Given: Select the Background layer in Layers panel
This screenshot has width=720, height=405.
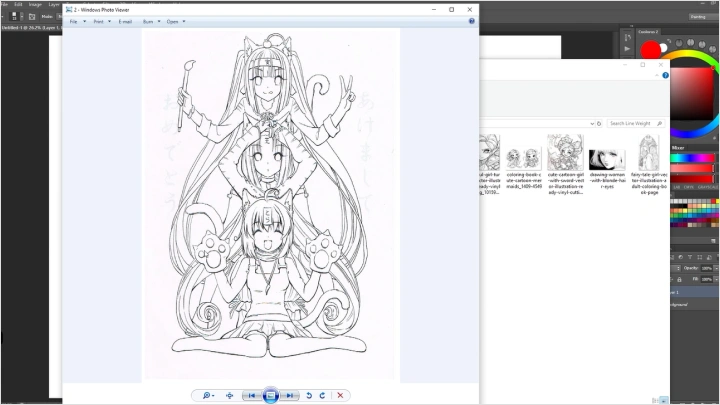Looking at the screenshot, I should tap(695, 304).
